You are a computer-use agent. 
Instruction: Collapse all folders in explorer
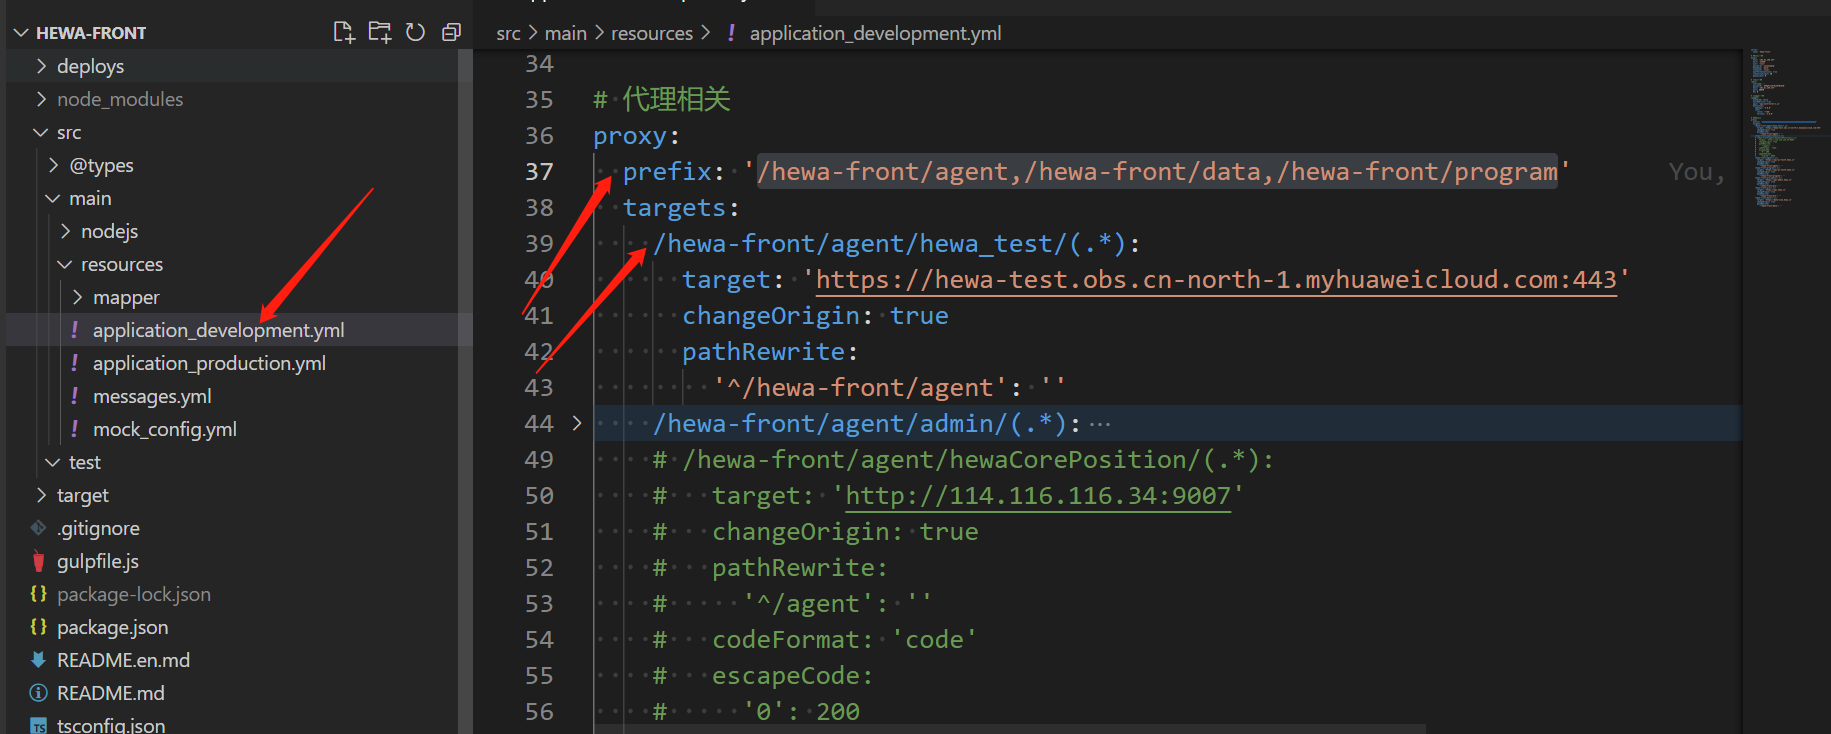[x=451, y=32]
